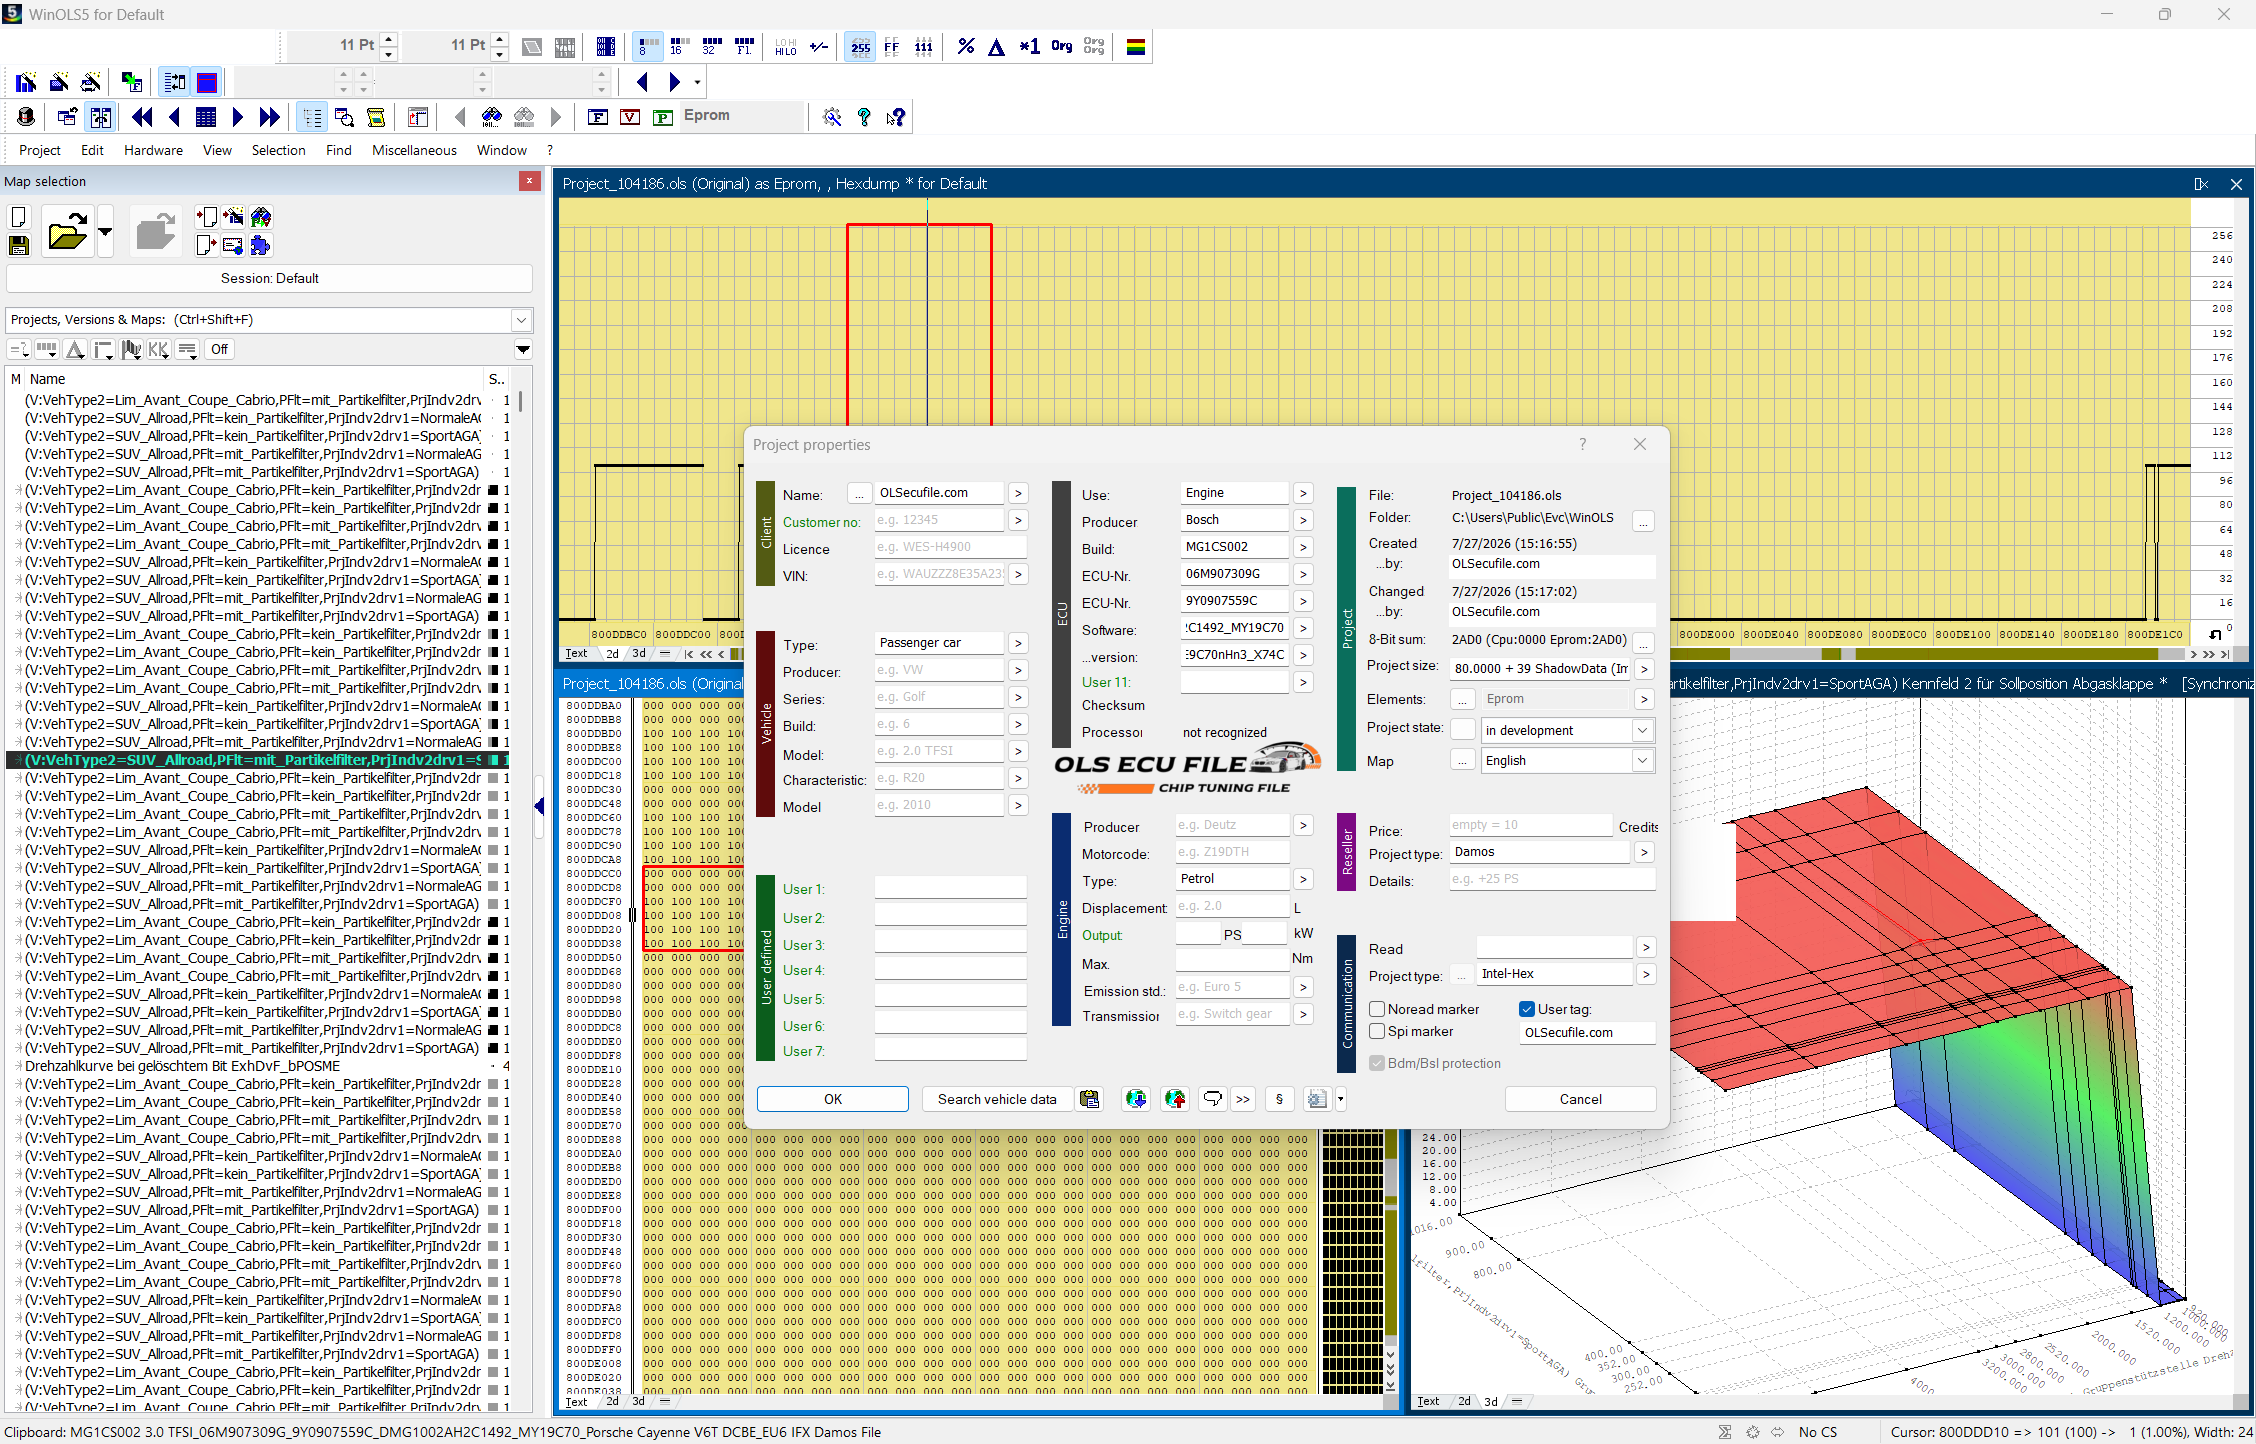Click the >> expand button in dialog
Screen dimensions: 2256x1444
point(1243,1099)
